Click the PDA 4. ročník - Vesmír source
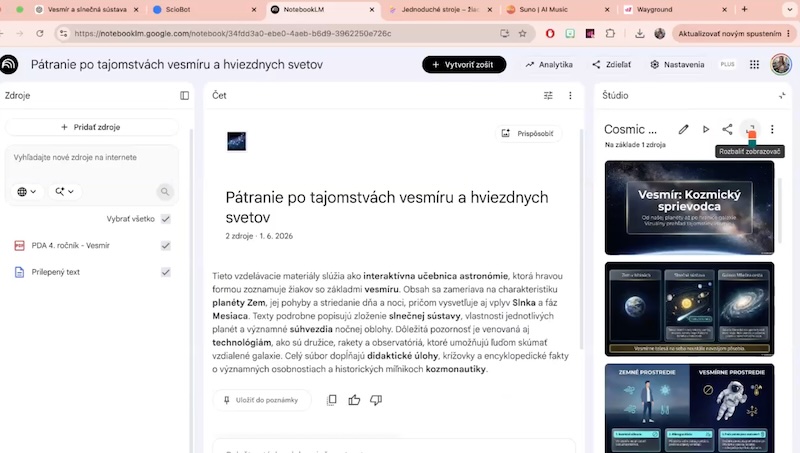This screenshot has height=453, width=800. [x=70, y=245]
